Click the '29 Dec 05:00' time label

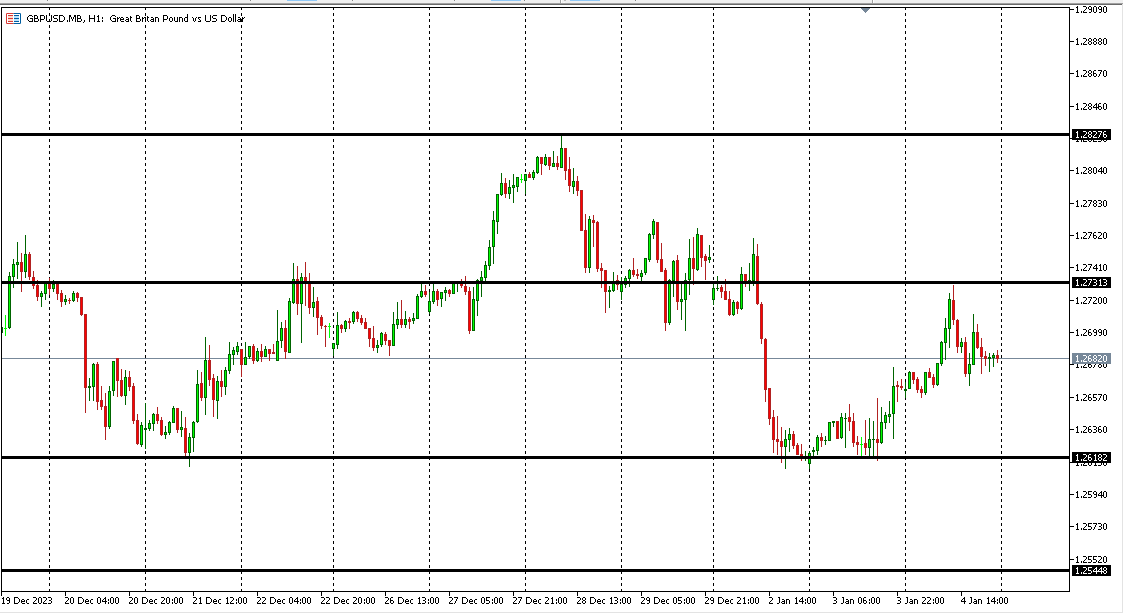(668, 601)
